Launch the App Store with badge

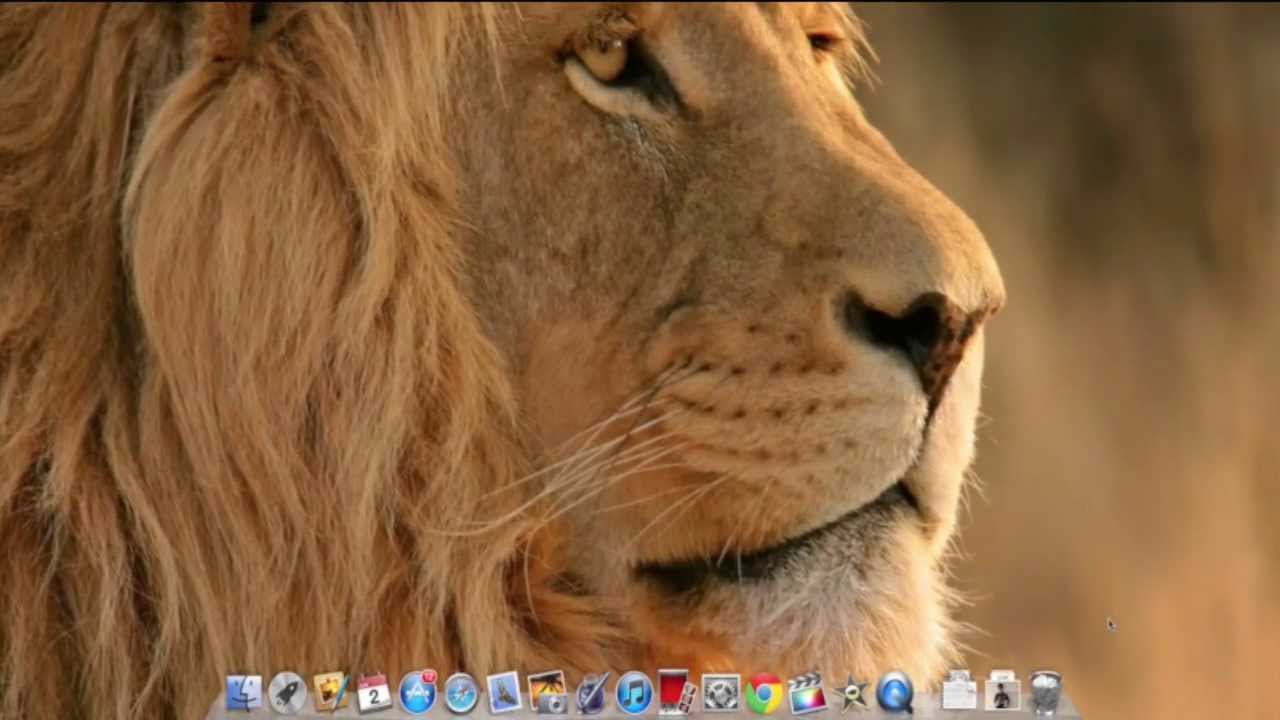(417, 693)
